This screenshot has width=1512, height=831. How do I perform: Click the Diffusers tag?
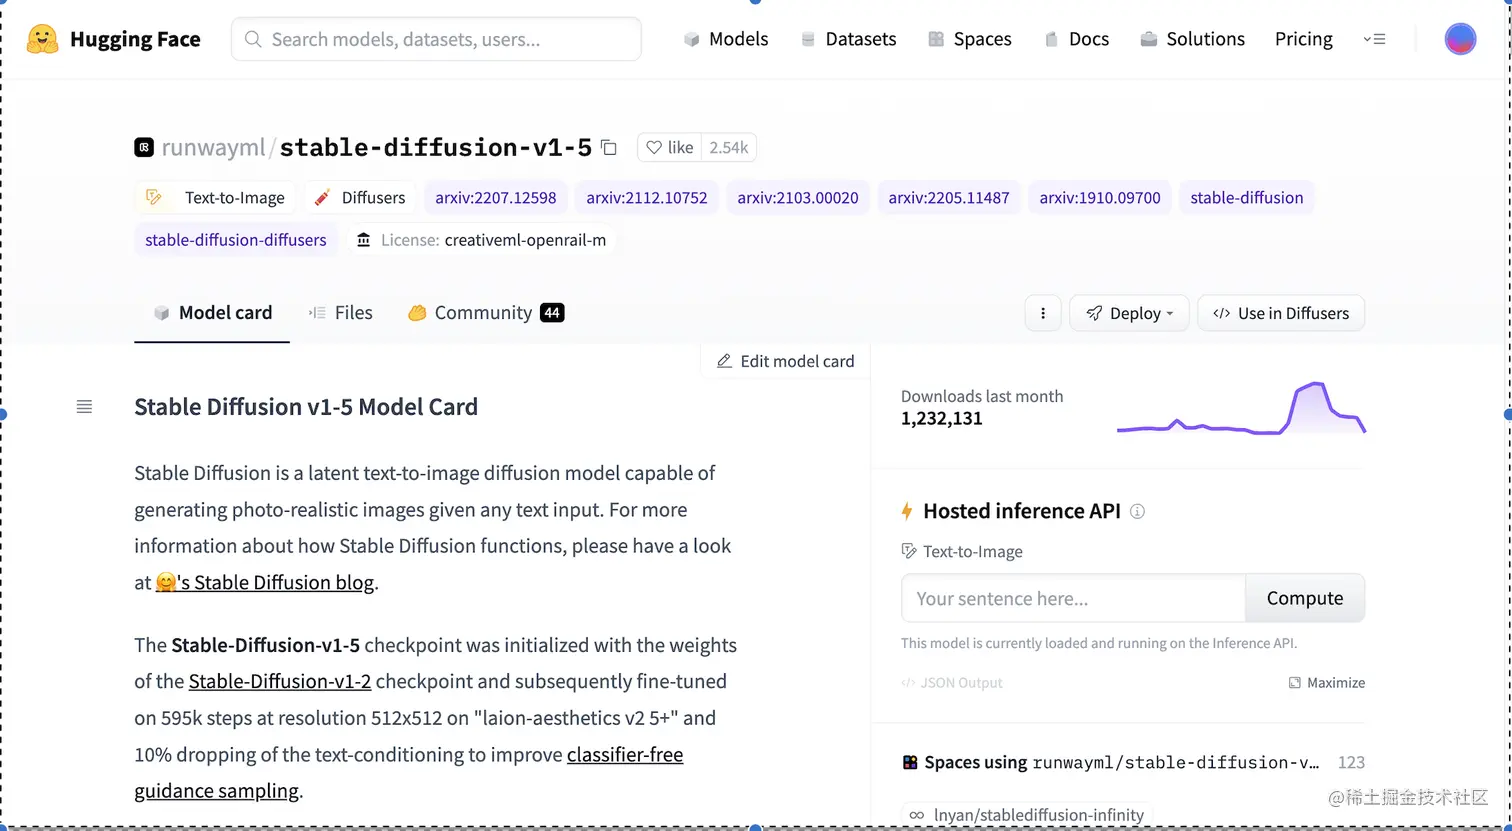click(360, 197)
